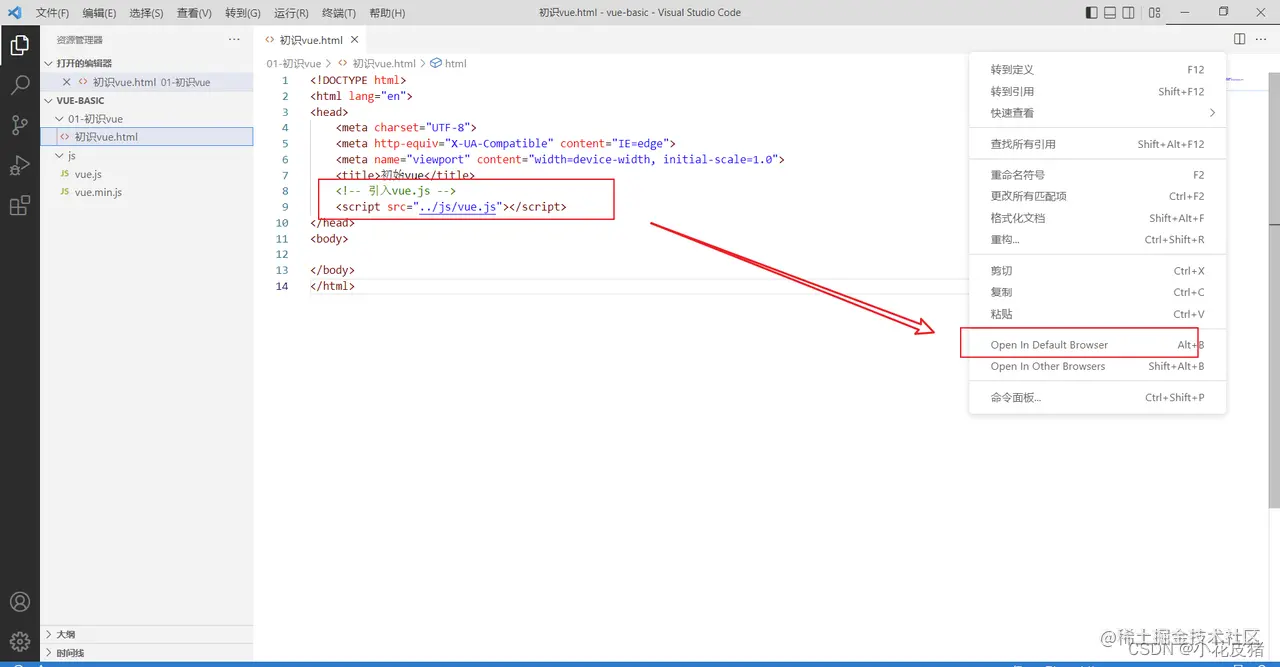Toggle panel layout icon in title bar
1280x667 pixels.
(x=1110, y=13)
